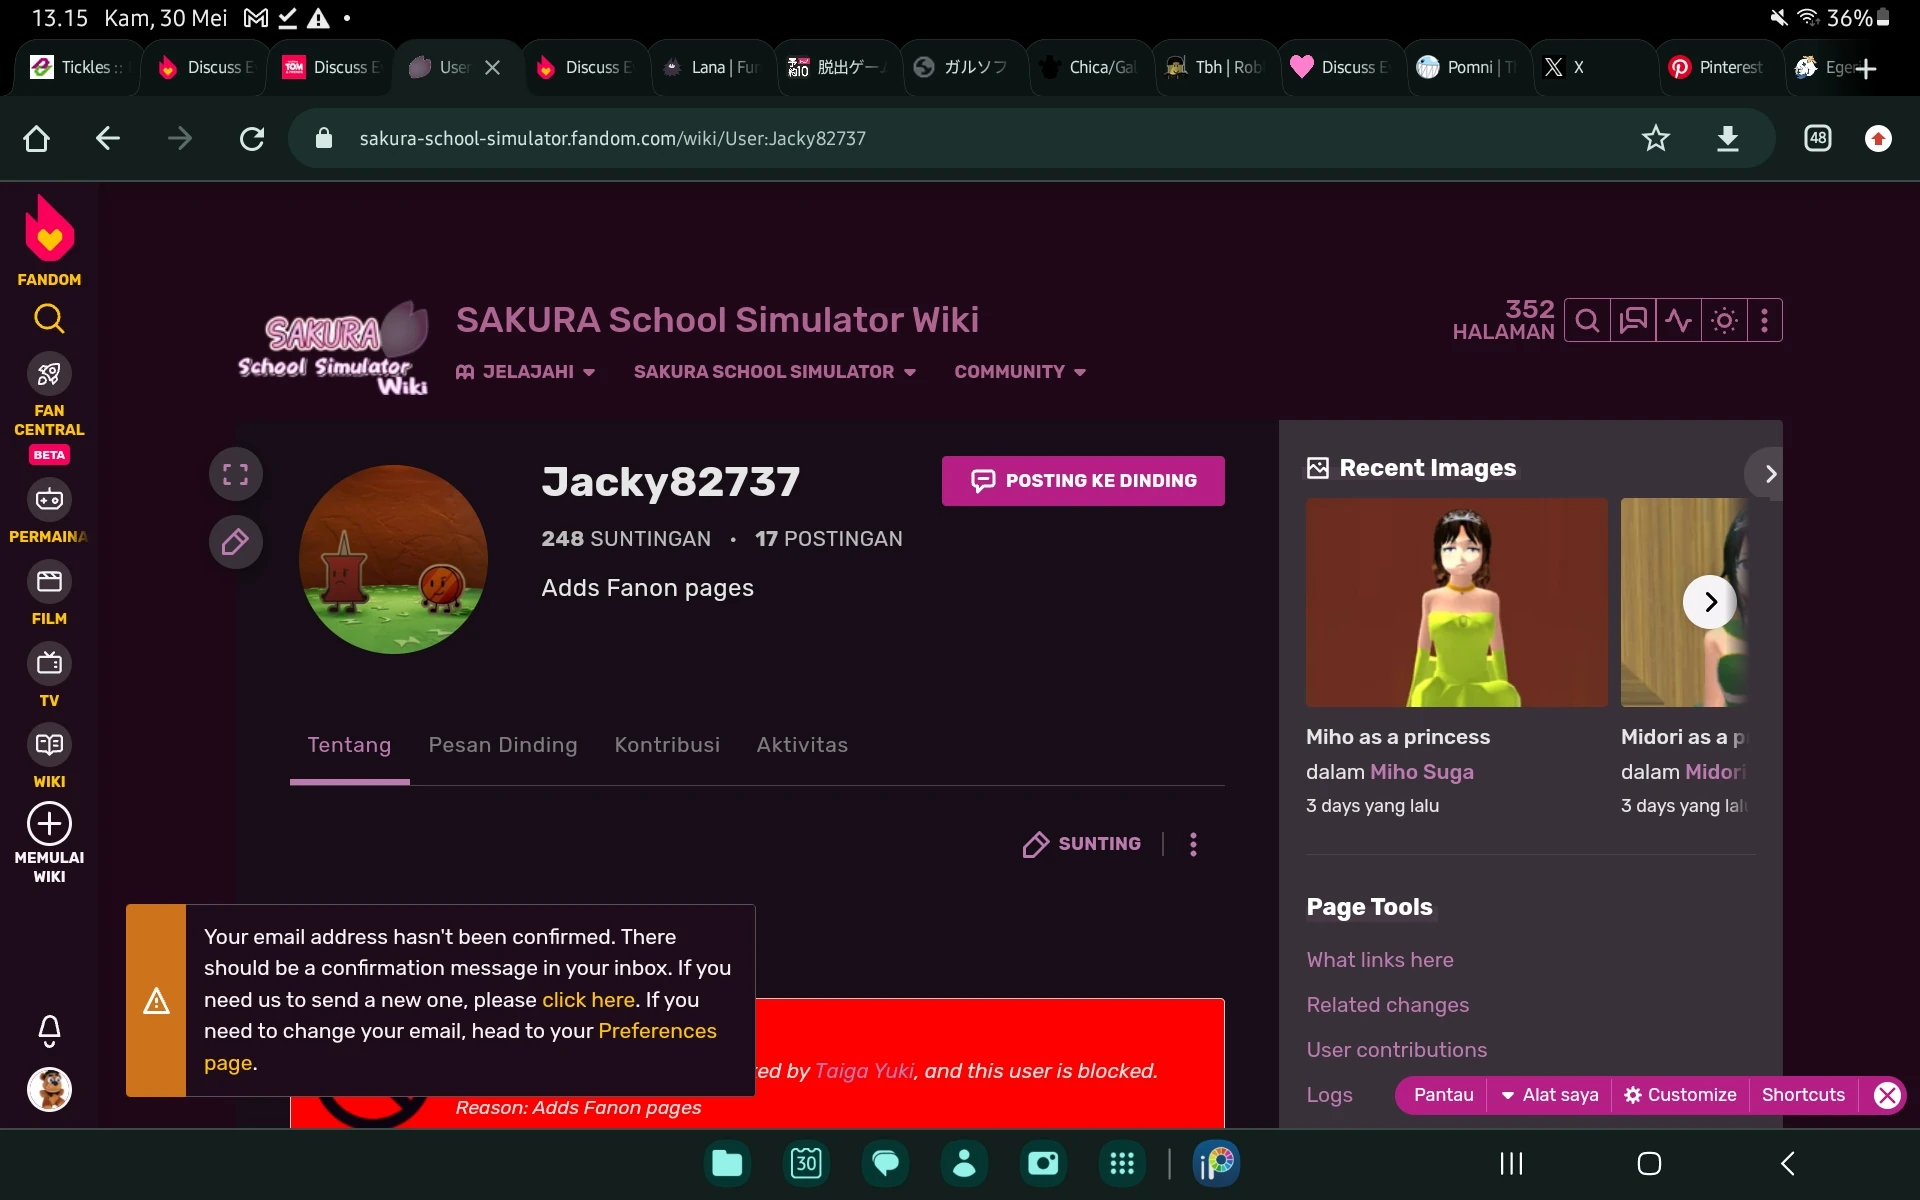Open the wiki search magnifying glass
1920x1200 pixels.
pos(1587,320)
